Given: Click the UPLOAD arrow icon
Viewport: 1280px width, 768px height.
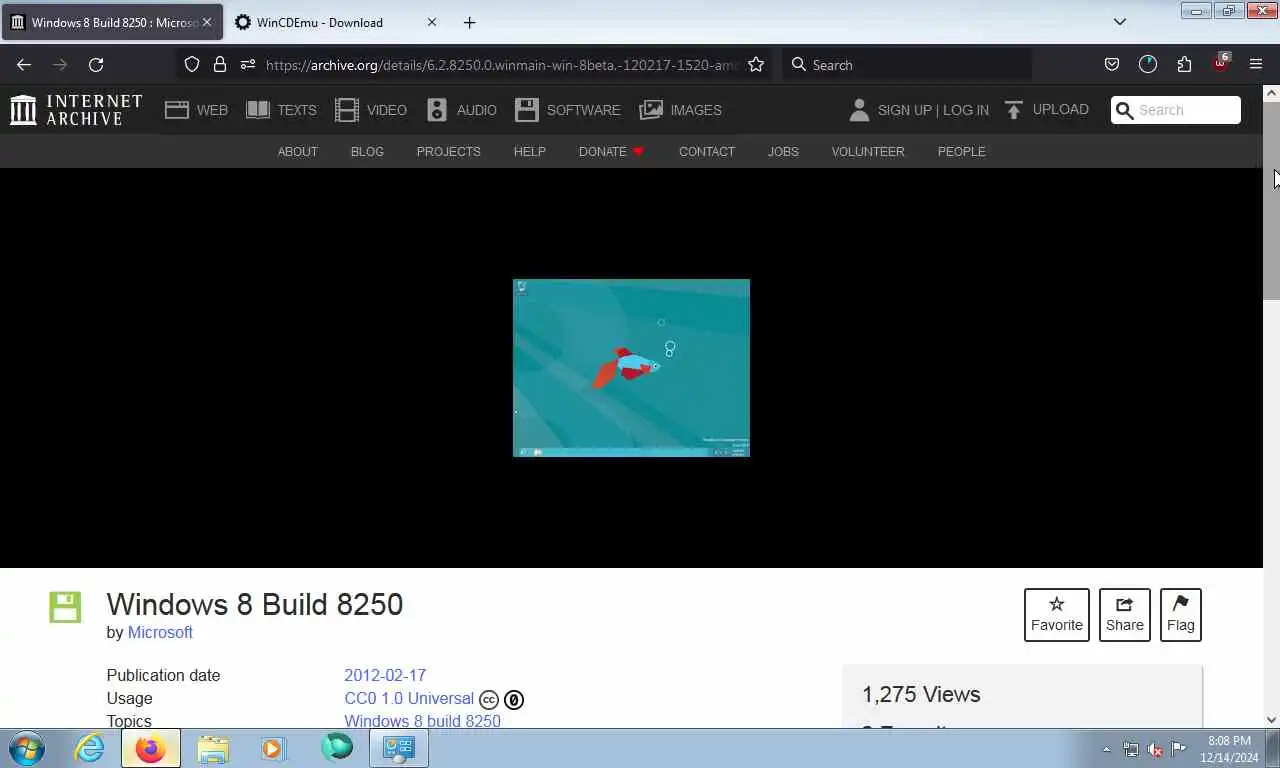Looking at the screenshot, I should pos(1014,110).
